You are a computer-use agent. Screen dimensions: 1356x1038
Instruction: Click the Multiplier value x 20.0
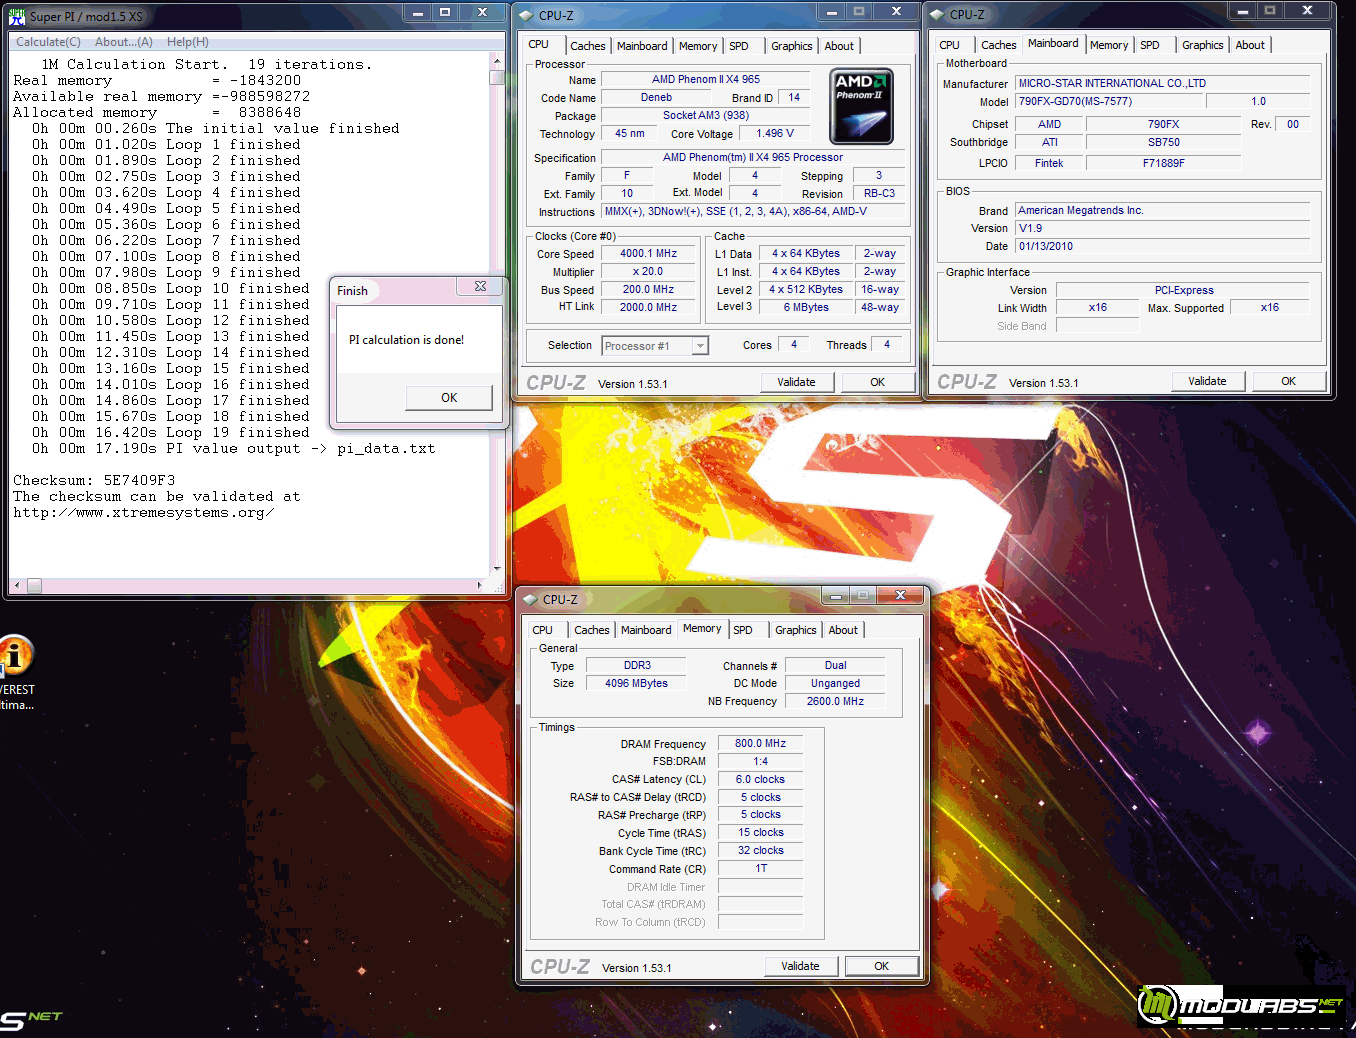coord(648,272)
